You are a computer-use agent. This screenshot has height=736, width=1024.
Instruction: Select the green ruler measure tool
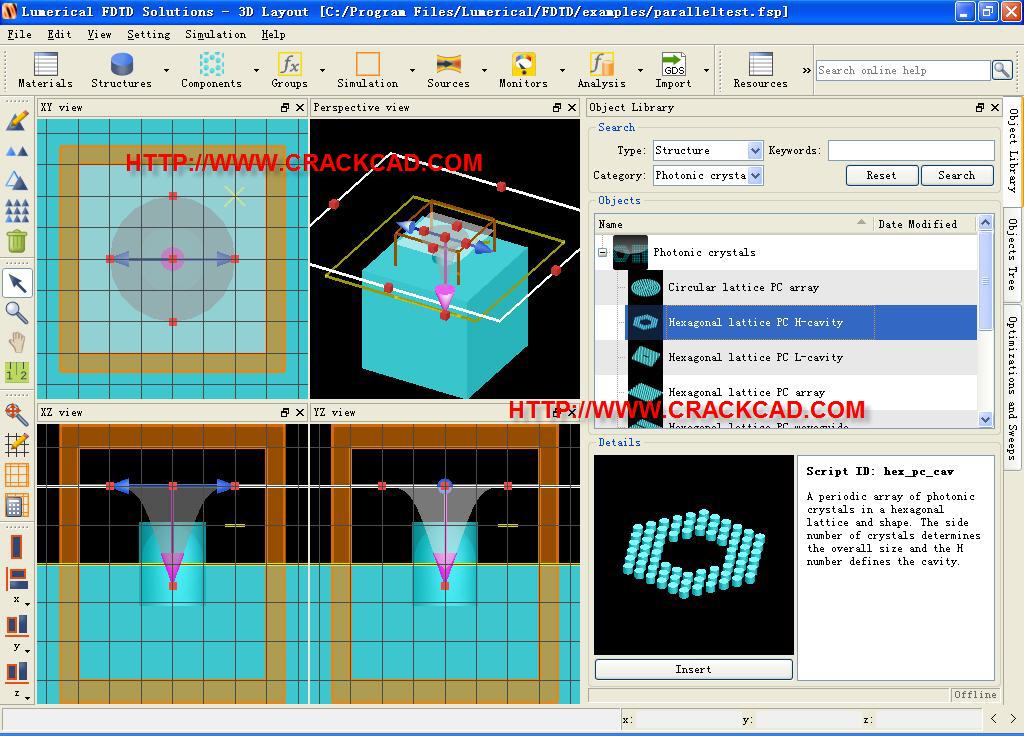click(x=17, y=372)
